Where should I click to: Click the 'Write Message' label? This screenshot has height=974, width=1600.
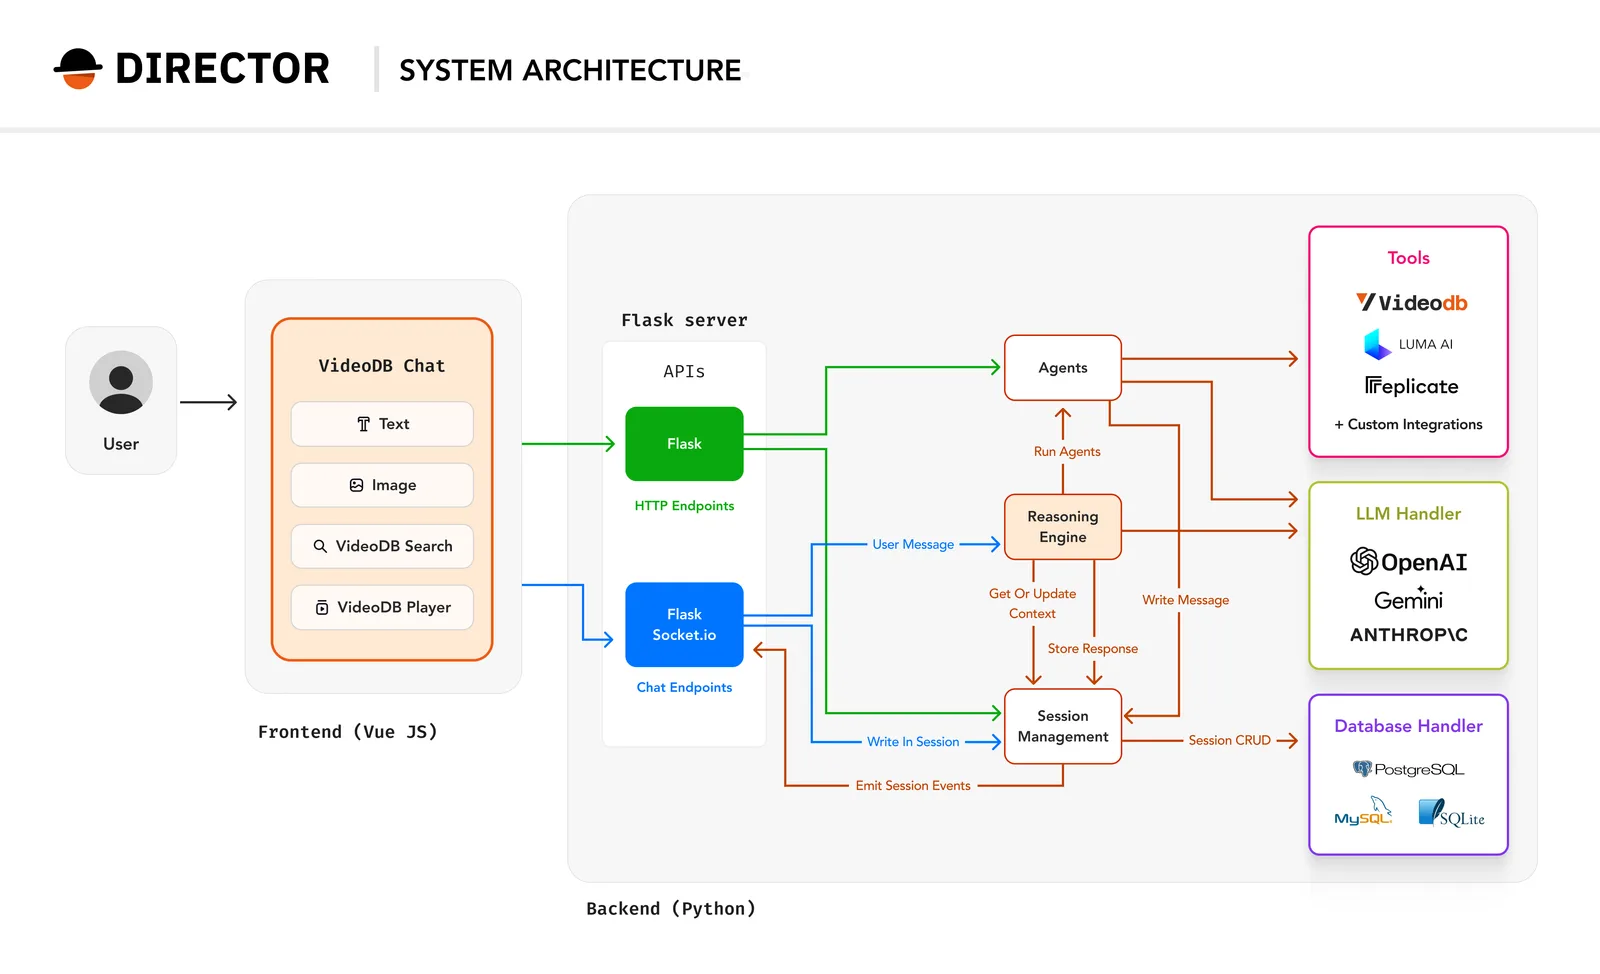point(1186,600)
